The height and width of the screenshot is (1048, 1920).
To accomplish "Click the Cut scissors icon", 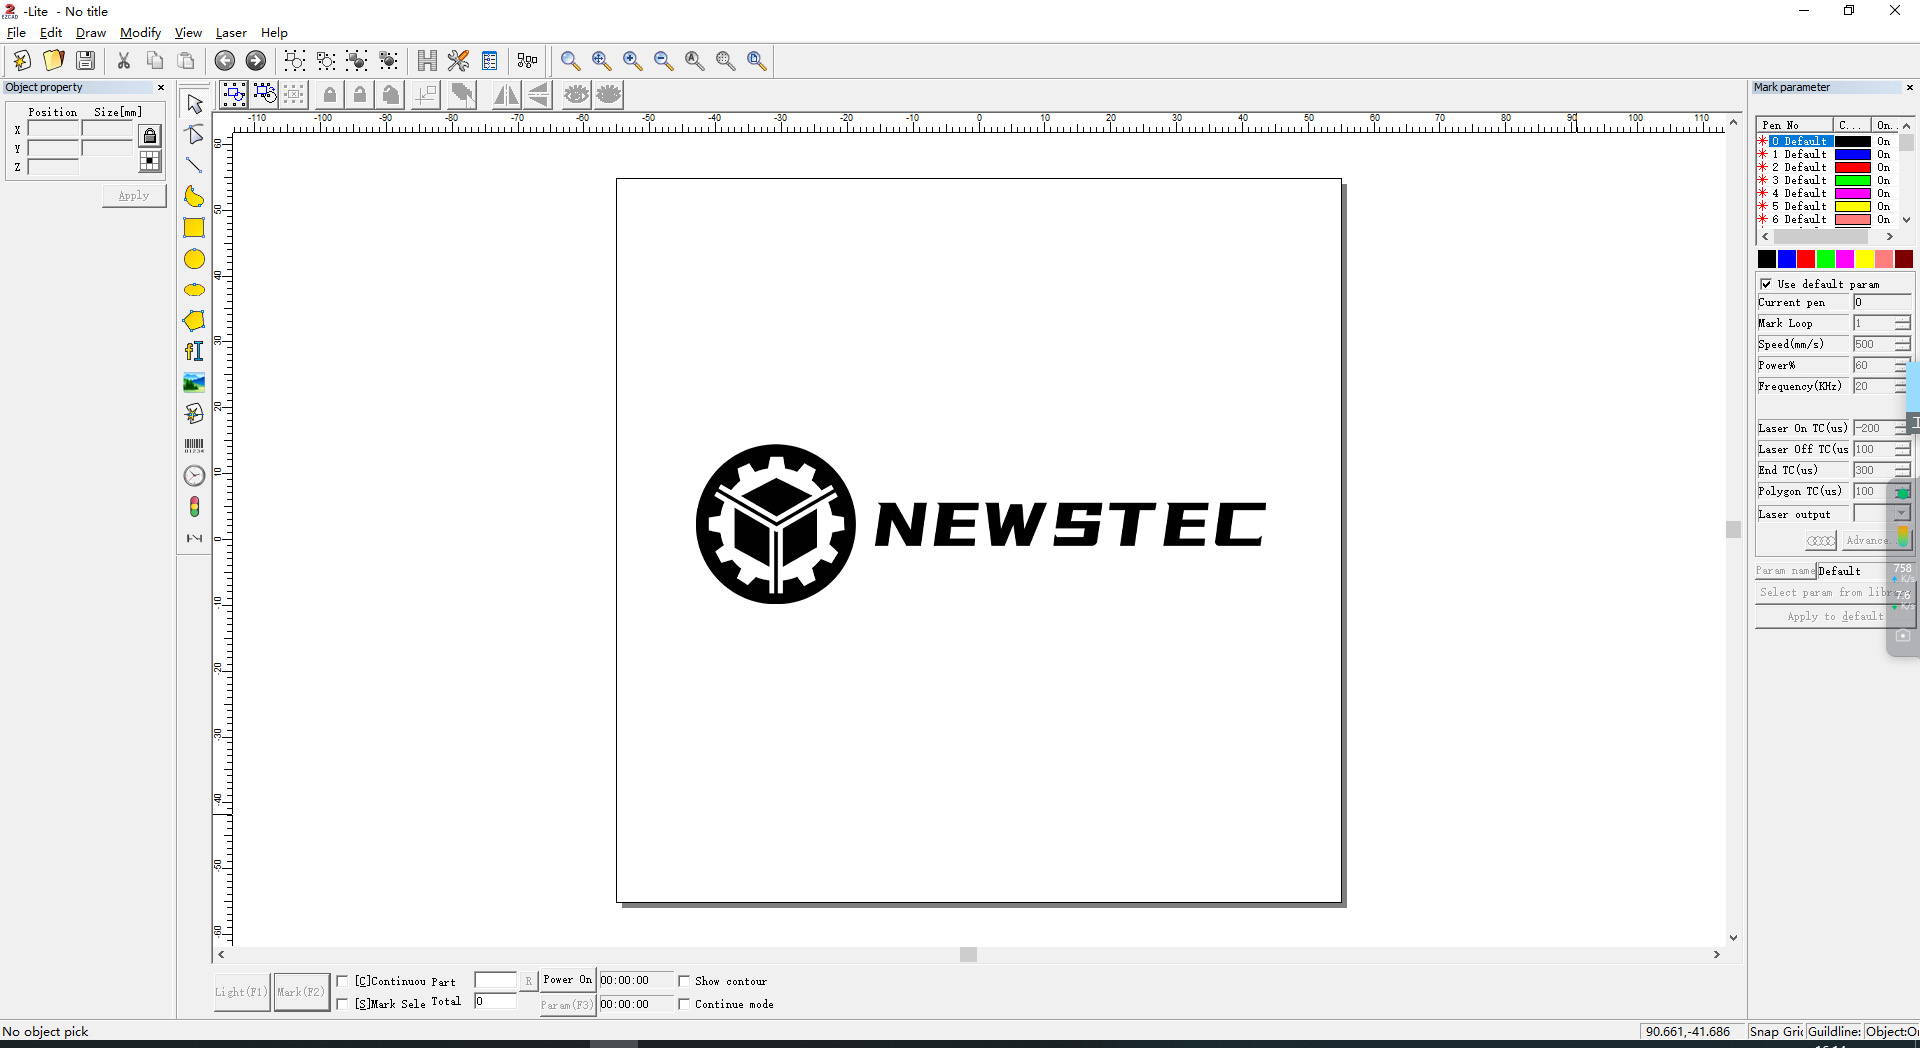I will coord(124,61).
